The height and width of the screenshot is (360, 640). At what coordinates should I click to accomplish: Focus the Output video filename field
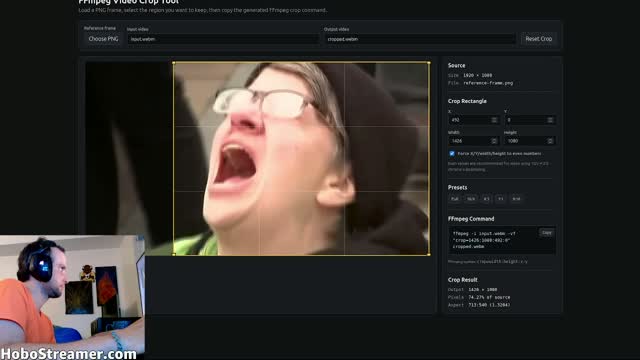tap(420, 39)
